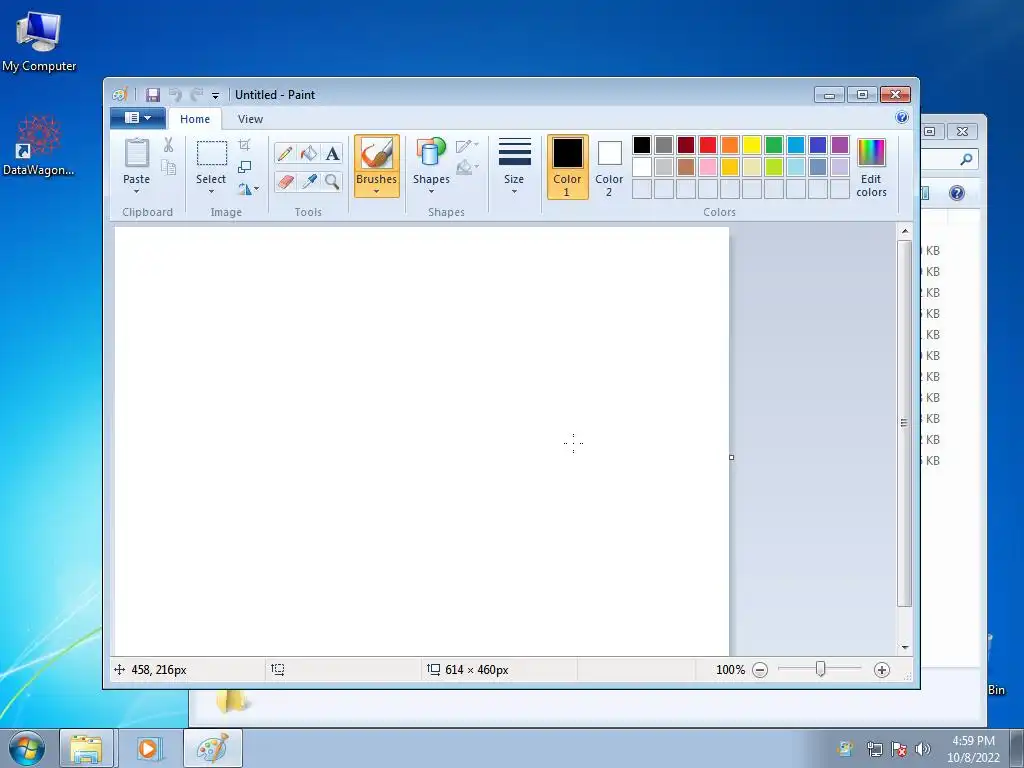Pick the pink color swatch
The height and width of the screenshot is (768, 1024).
click(x=708, y=167)
